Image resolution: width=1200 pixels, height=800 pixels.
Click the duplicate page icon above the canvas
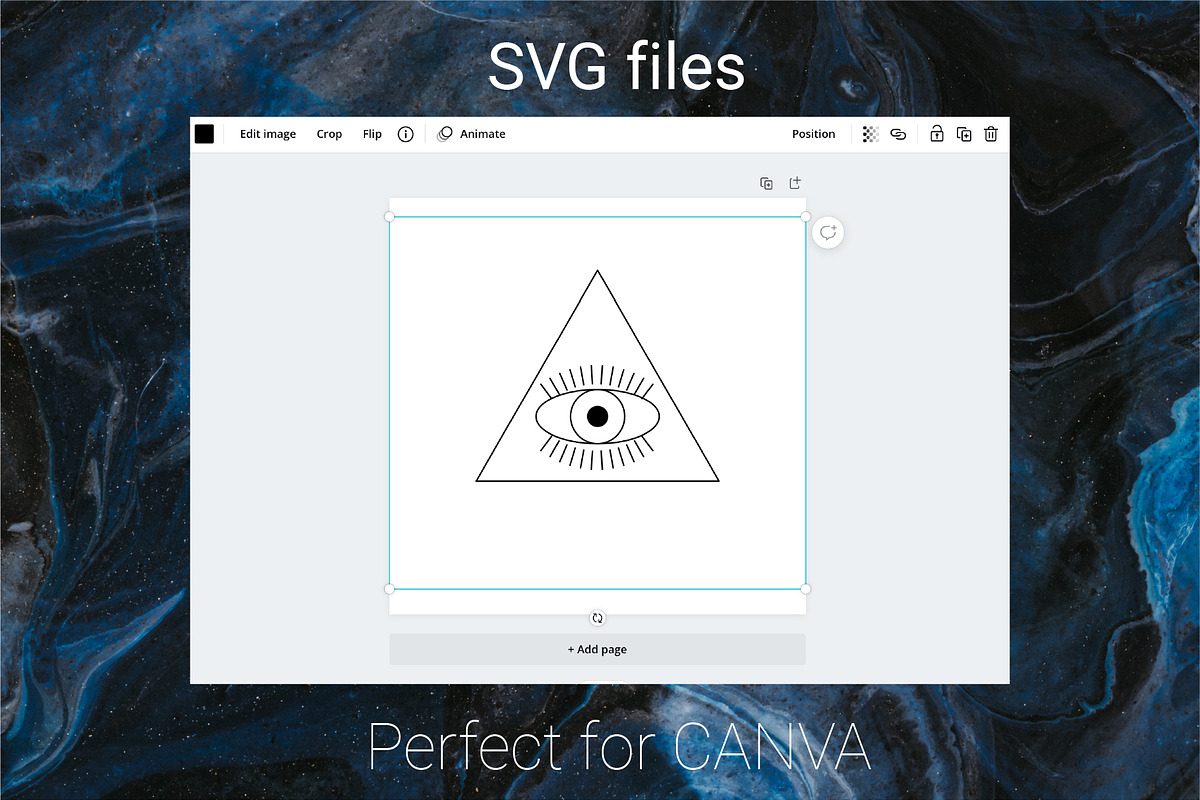766,183
